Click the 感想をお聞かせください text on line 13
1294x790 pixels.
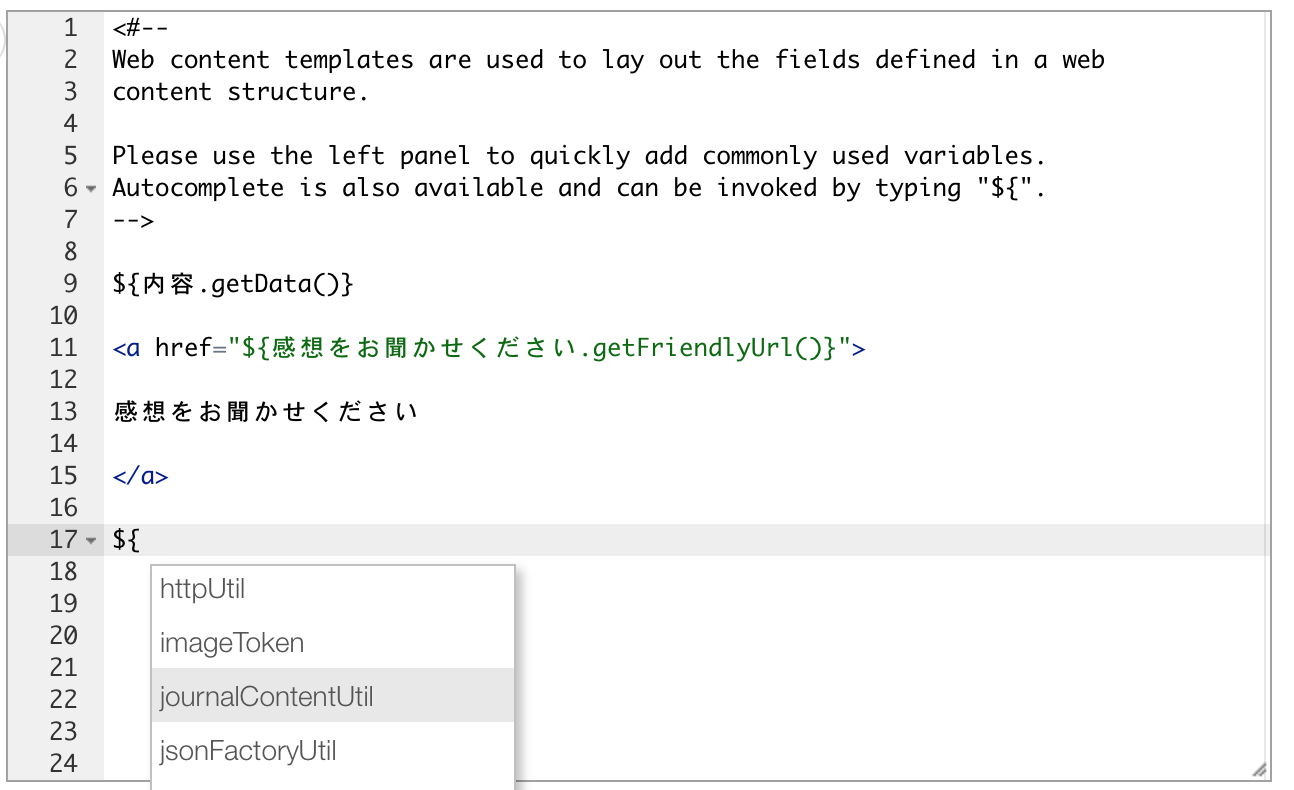coord(265,411)
